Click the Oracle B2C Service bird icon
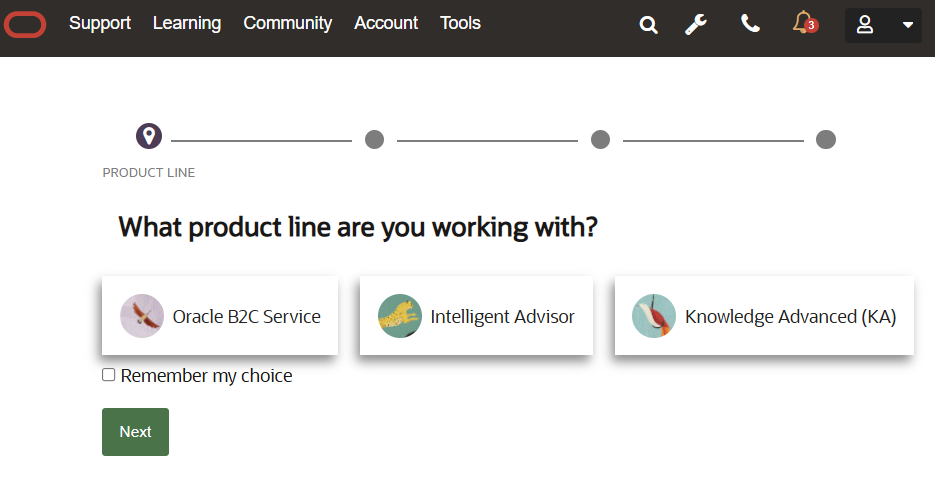Viewport: 935px width, 498px height. coord(142,316)
